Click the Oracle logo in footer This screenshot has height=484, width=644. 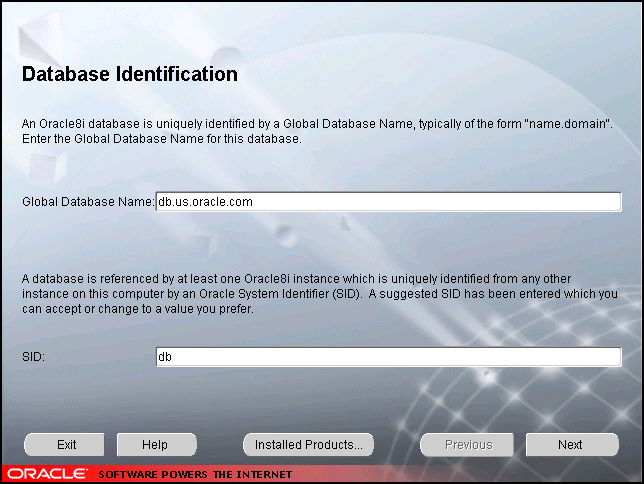pos(48,474)
